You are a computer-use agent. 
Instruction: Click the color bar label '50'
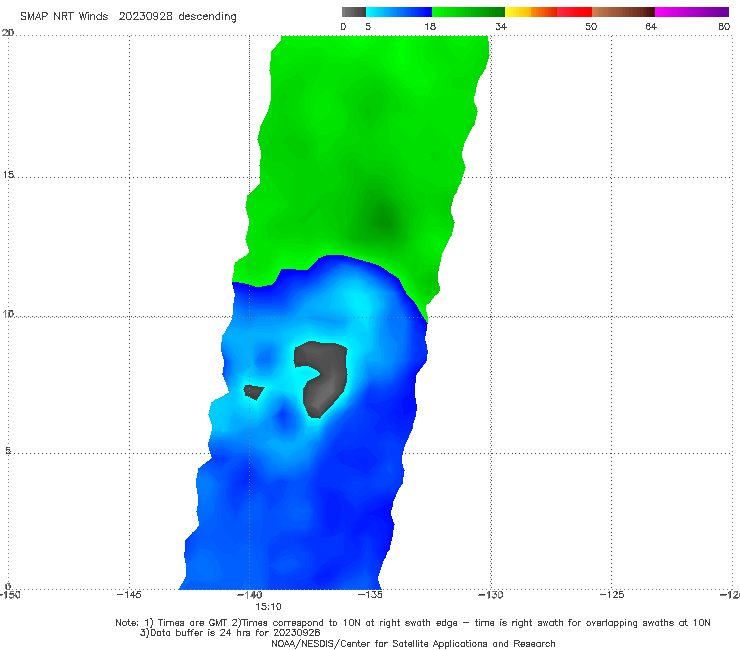[591, 26]
